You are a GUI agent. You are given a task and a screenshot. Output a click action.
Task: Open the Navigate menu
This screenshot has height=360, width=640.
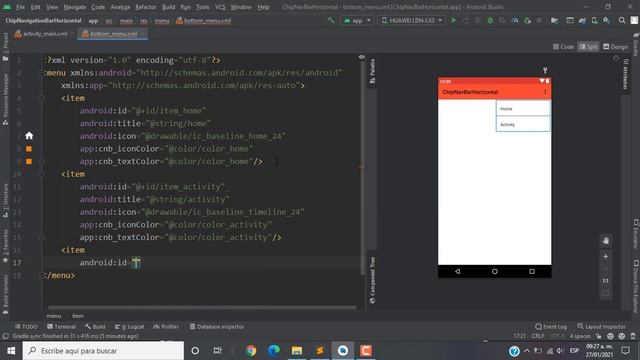click(x=75, y=7)
